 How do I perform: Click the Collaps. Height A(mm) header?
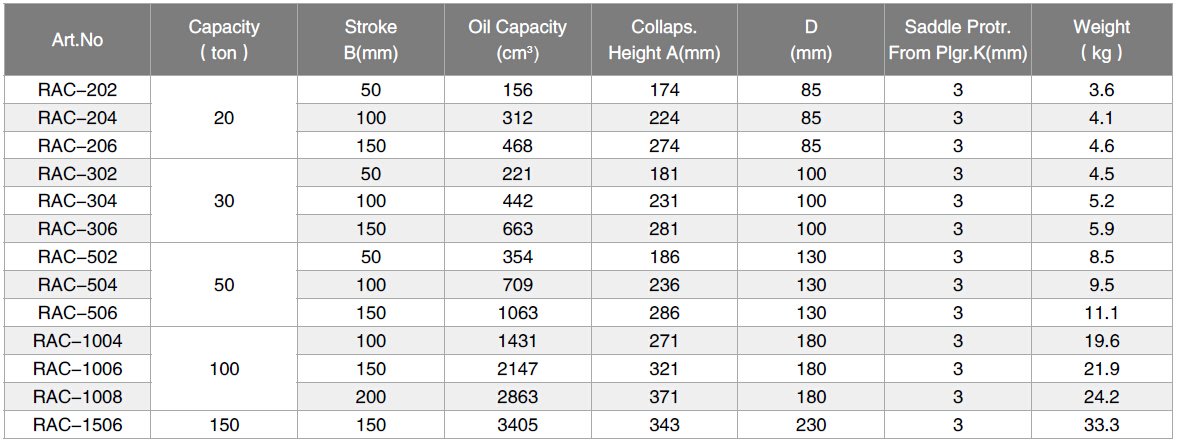(664, 40)
